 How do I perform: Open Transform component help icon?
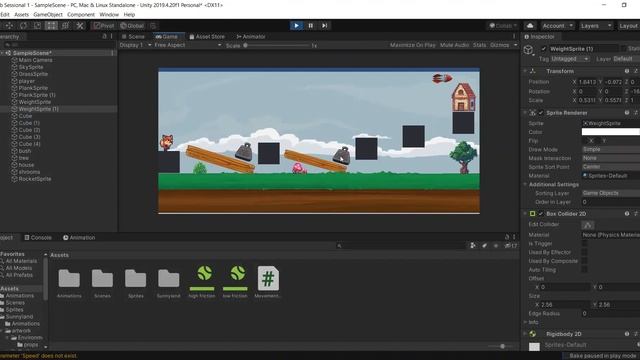click(627, 71)
